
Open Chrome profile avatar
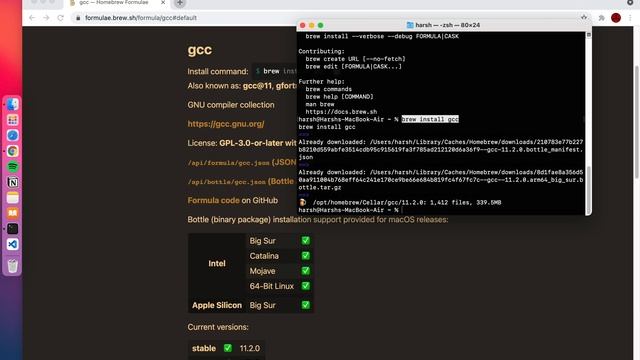pyautogui.click(x=616, y=18)
